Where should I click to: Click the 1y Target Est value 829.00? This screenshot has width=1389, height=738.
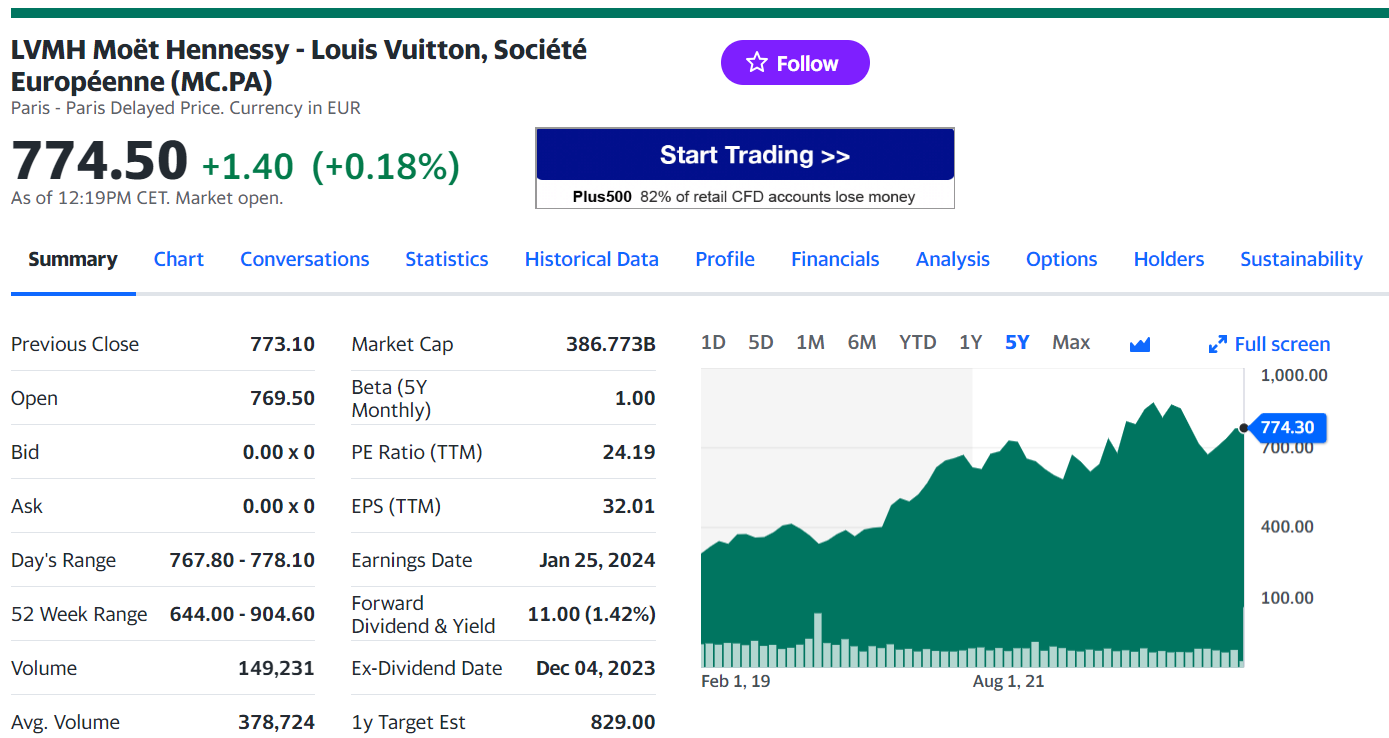coord(623,722)
